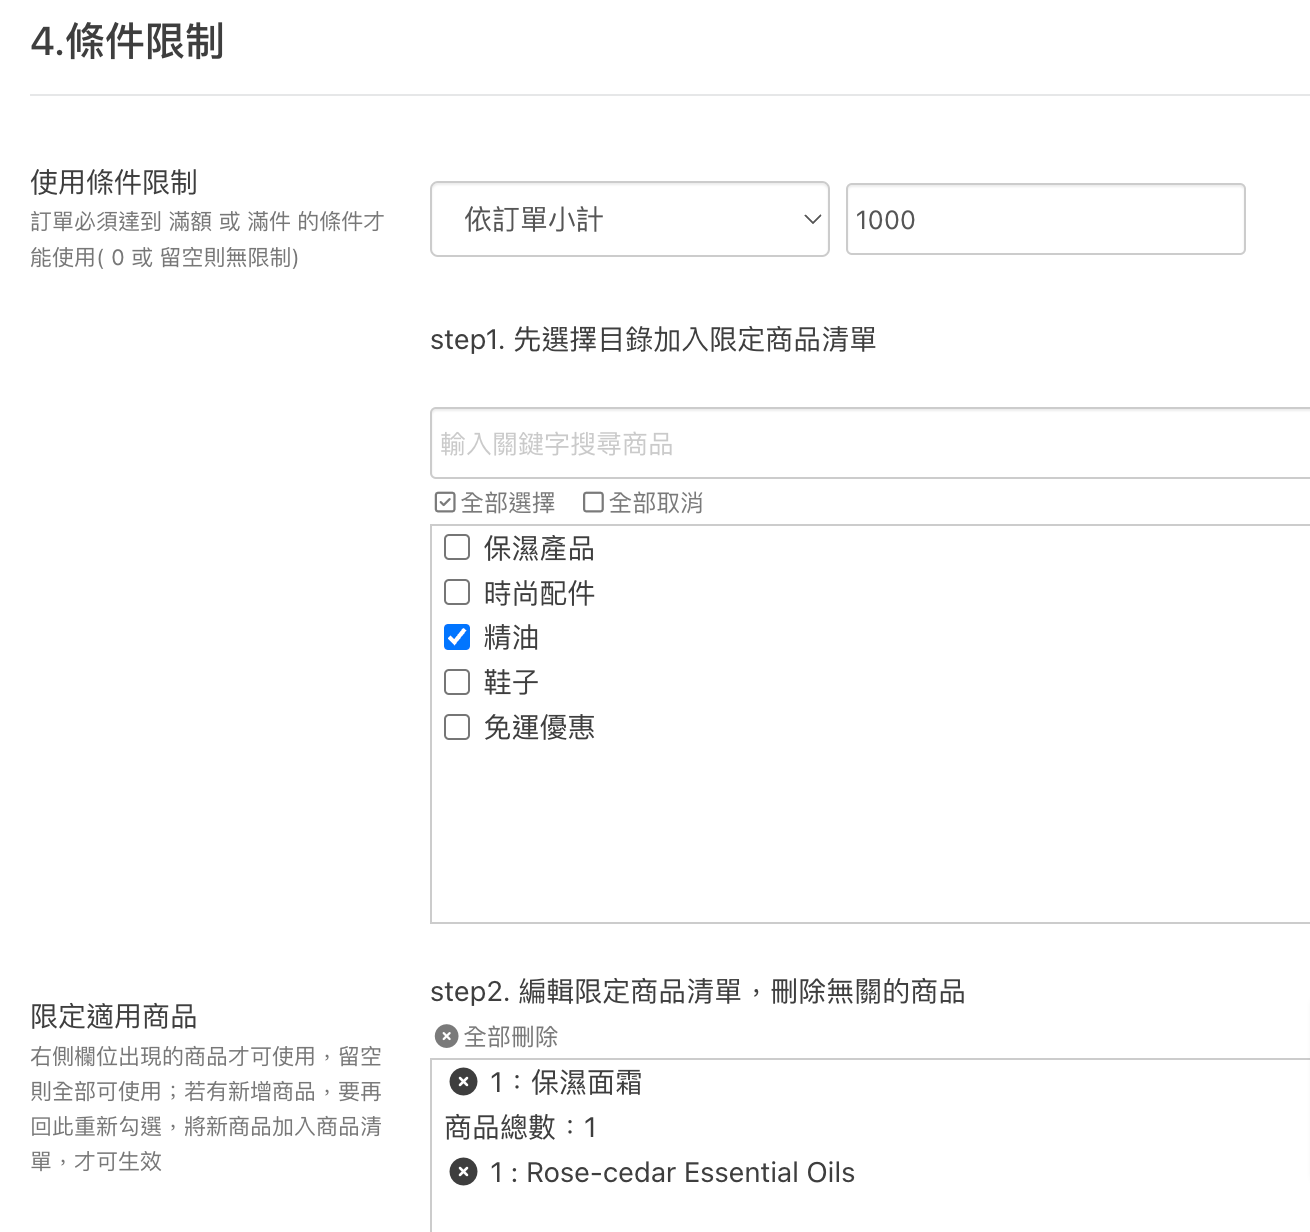This screenshot has width=1310, height=1232.
Task: Click the empty box icon beside 全部取消
Action: [x=593, y=502]
